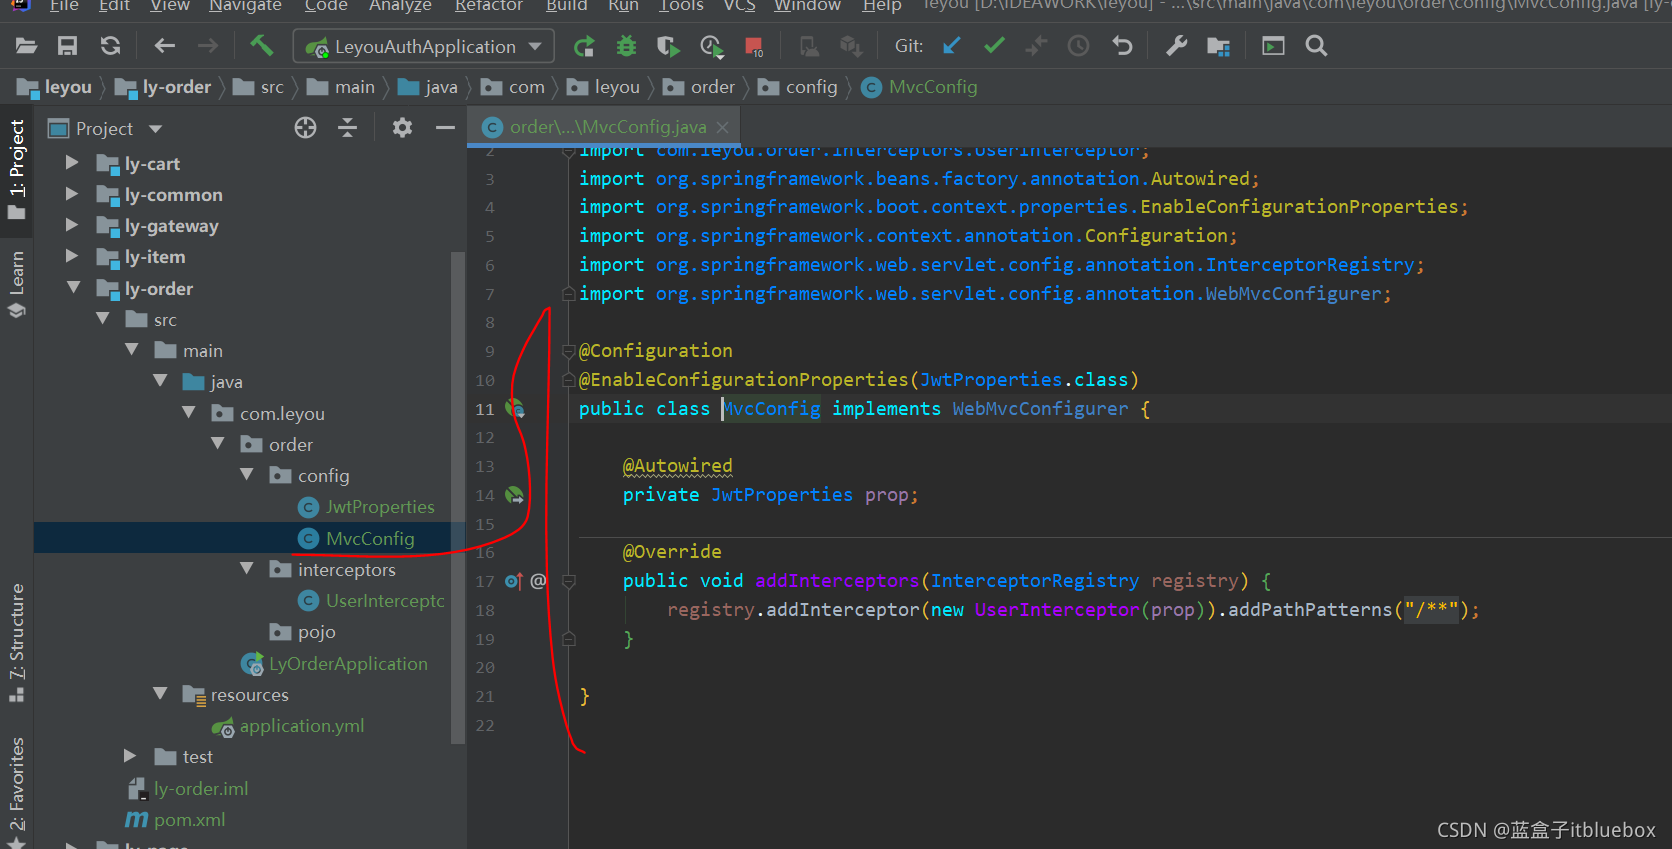
Task: Open the VCS menu
Action: click(739, 6)
